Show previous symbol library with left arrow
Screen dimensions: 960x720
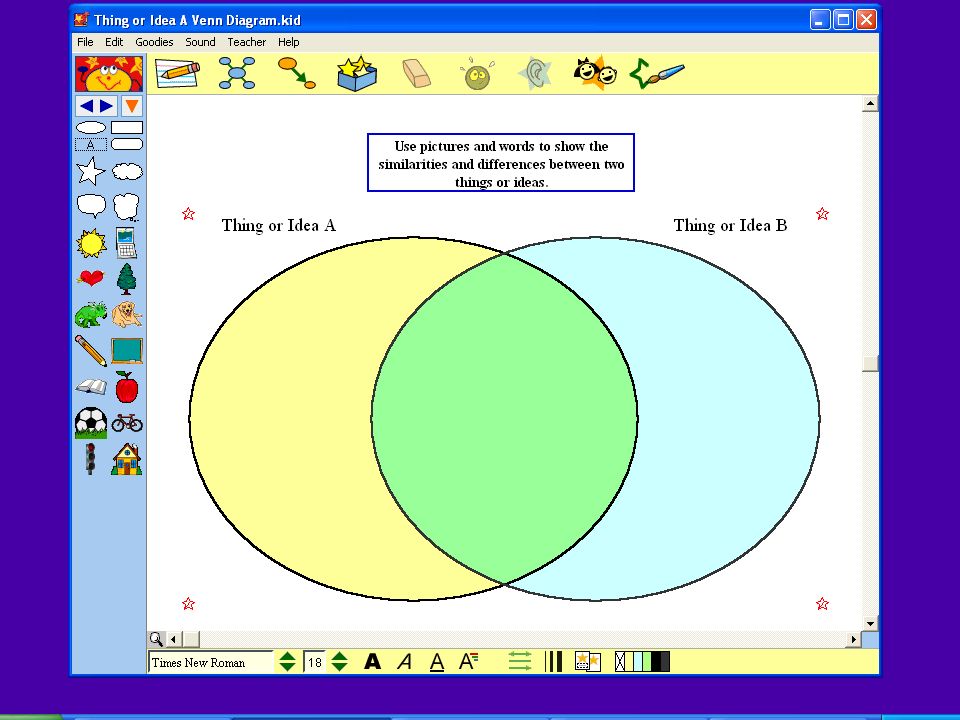point(86,106)
